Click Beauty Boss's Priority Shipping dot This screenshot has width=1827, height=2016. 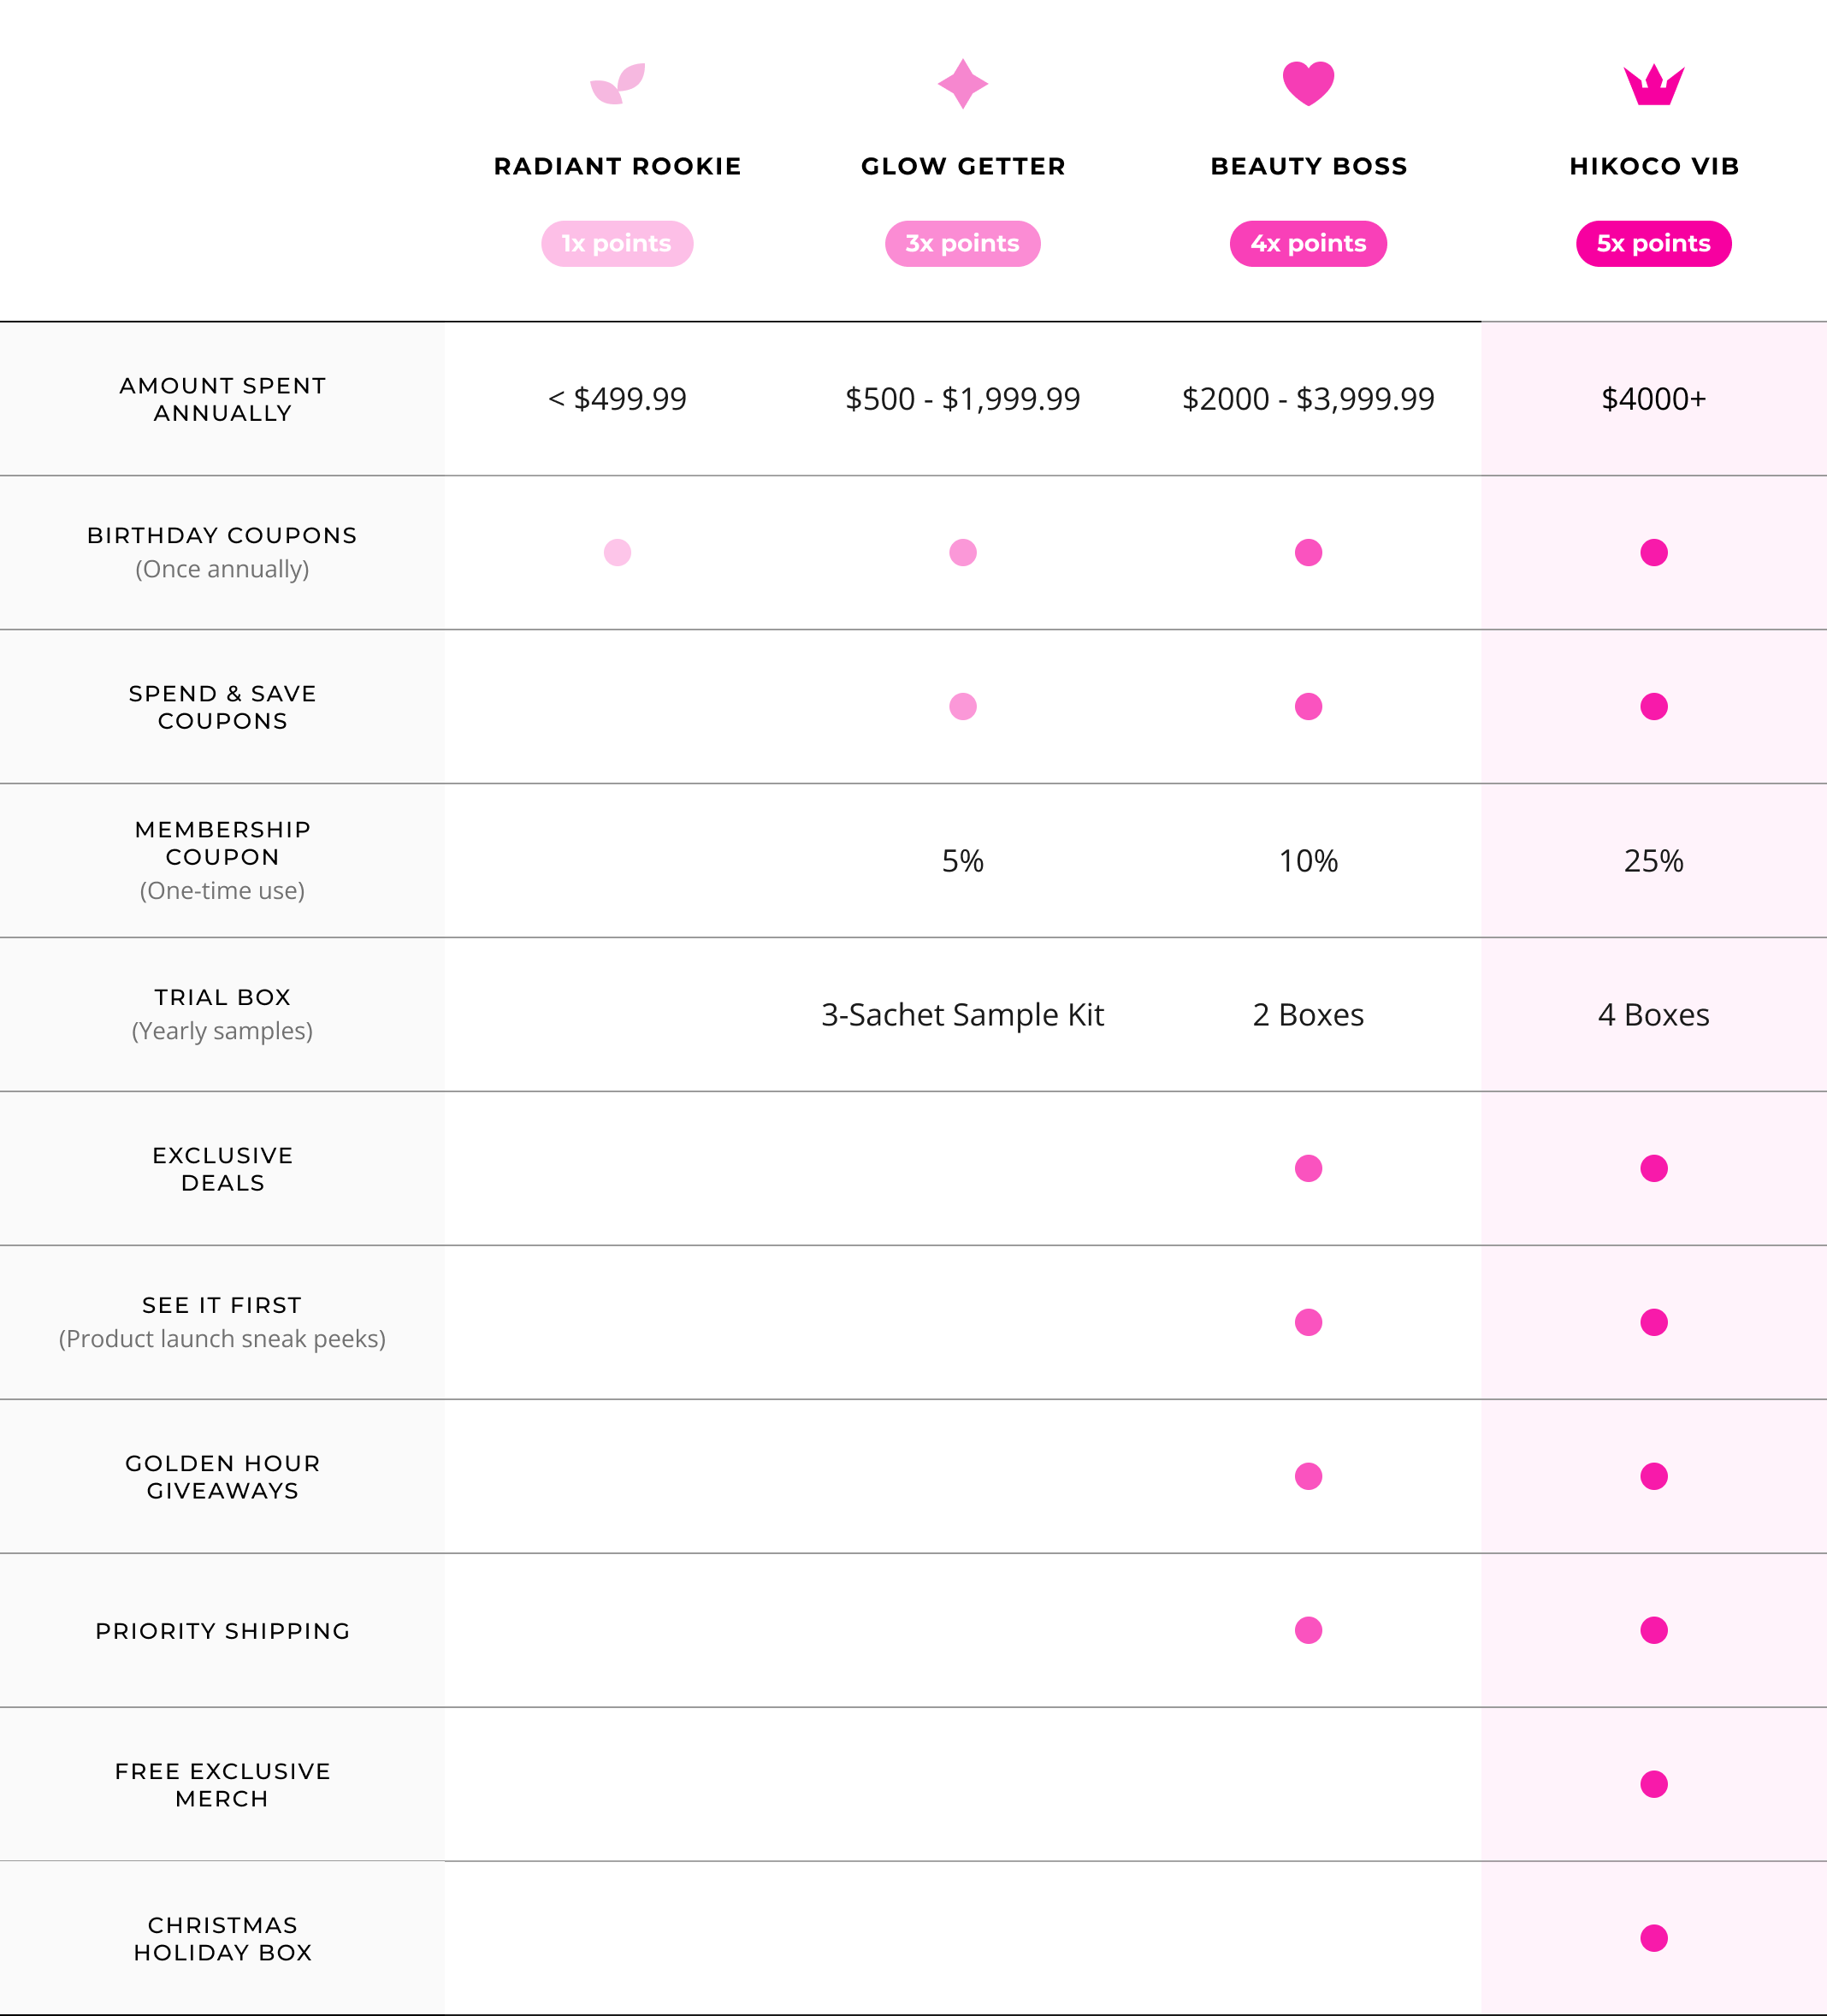pyautogui.click(x=1308, y=1631)
